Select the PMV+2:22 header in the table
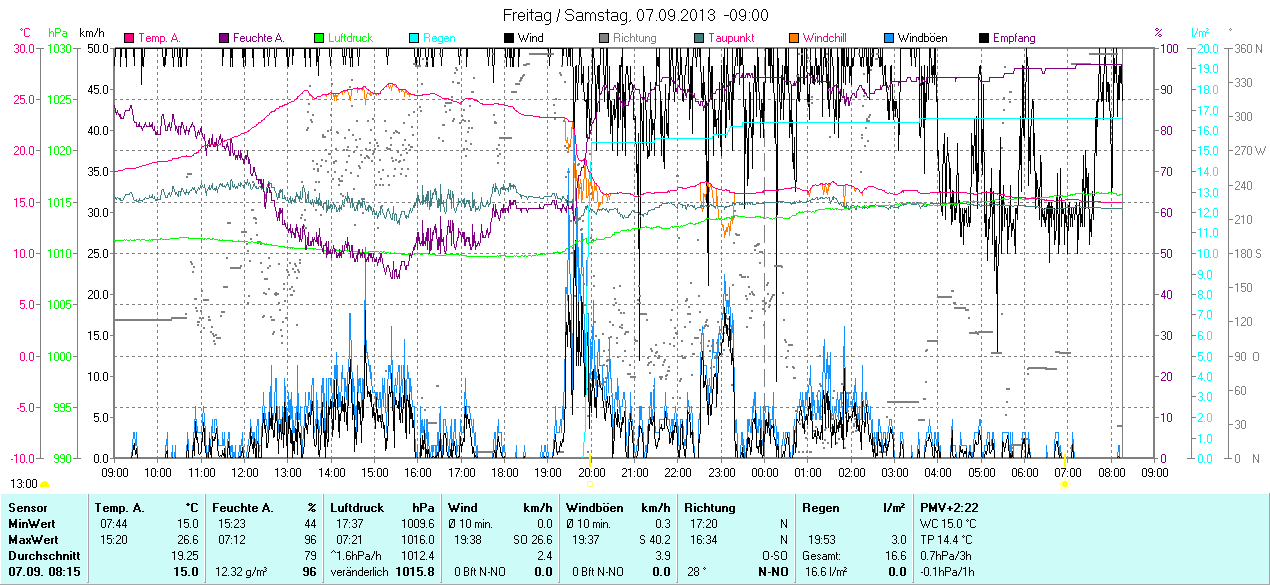The width and height of the screenshot is (1270, 585). (x=950, y=508)
